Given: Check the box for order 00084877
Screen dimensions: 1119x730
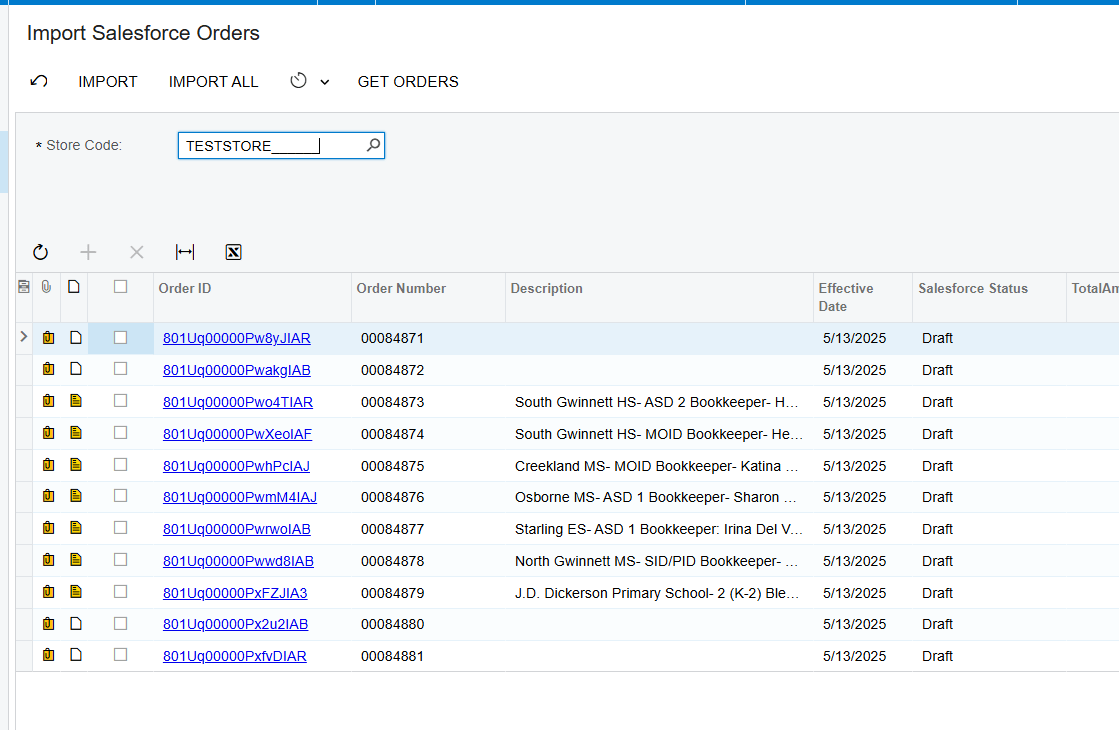Looking at the screenshot, I should click(121, 528).
